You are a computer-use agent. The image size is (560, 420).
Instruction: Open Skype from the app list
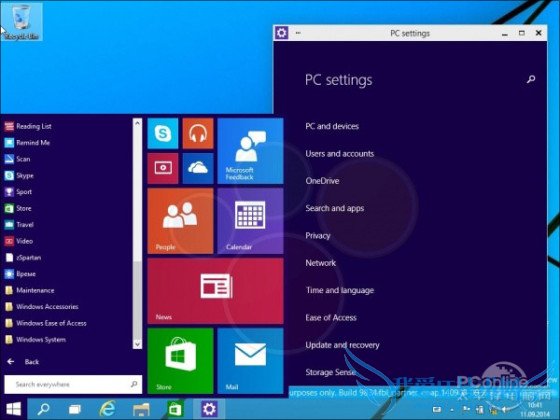click(19, 175)
